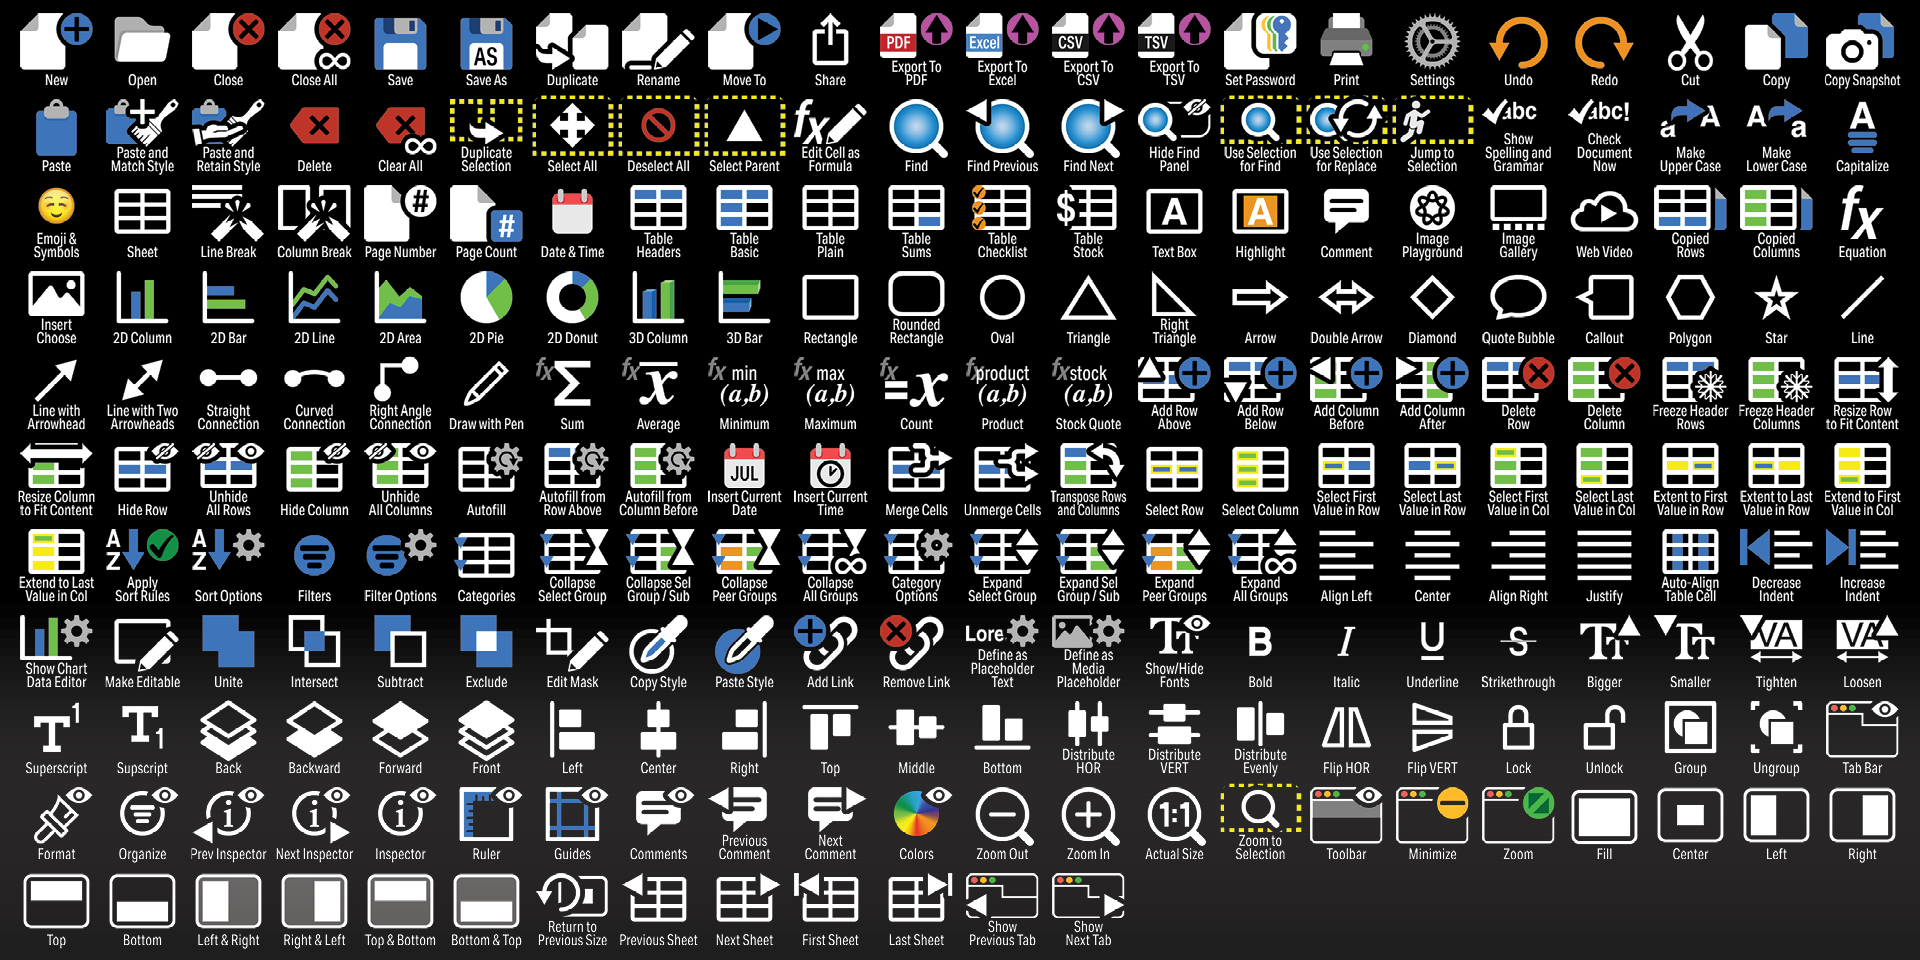1920x960 pixels.
Task: Select the Expand Peer Groups icon
Action: [1174, 552]
